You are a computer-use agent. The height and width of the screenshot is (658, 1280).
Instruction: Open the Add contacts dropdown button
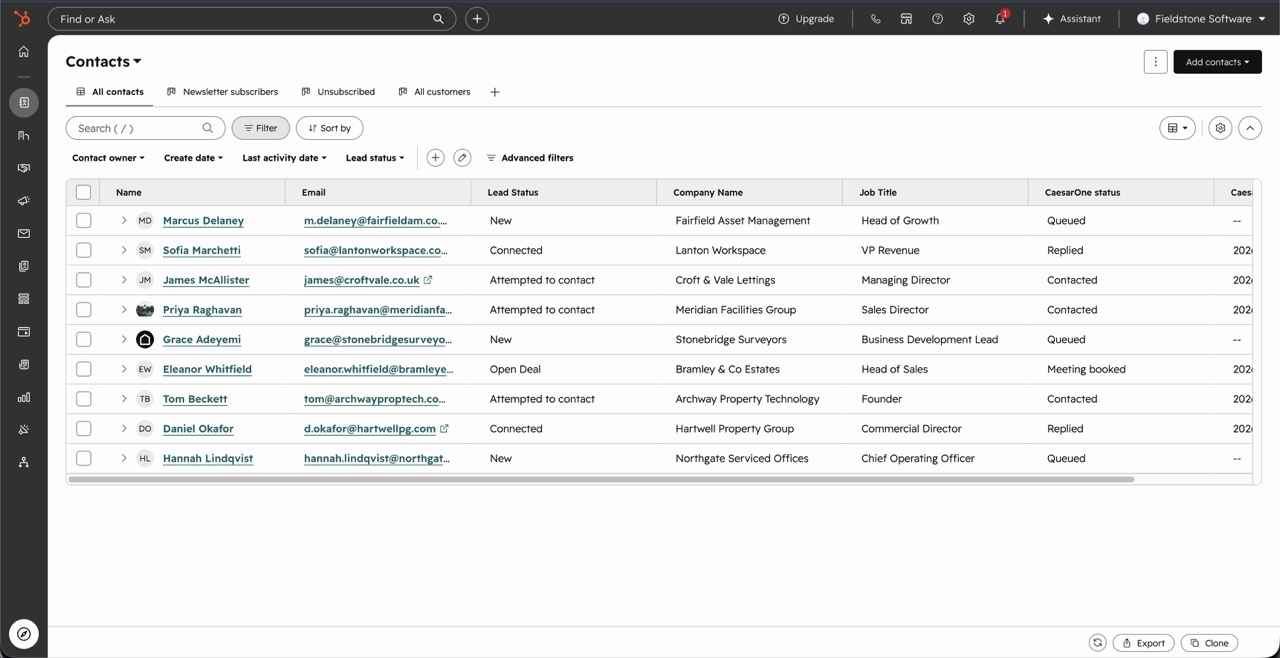[x=1217, y=62]
